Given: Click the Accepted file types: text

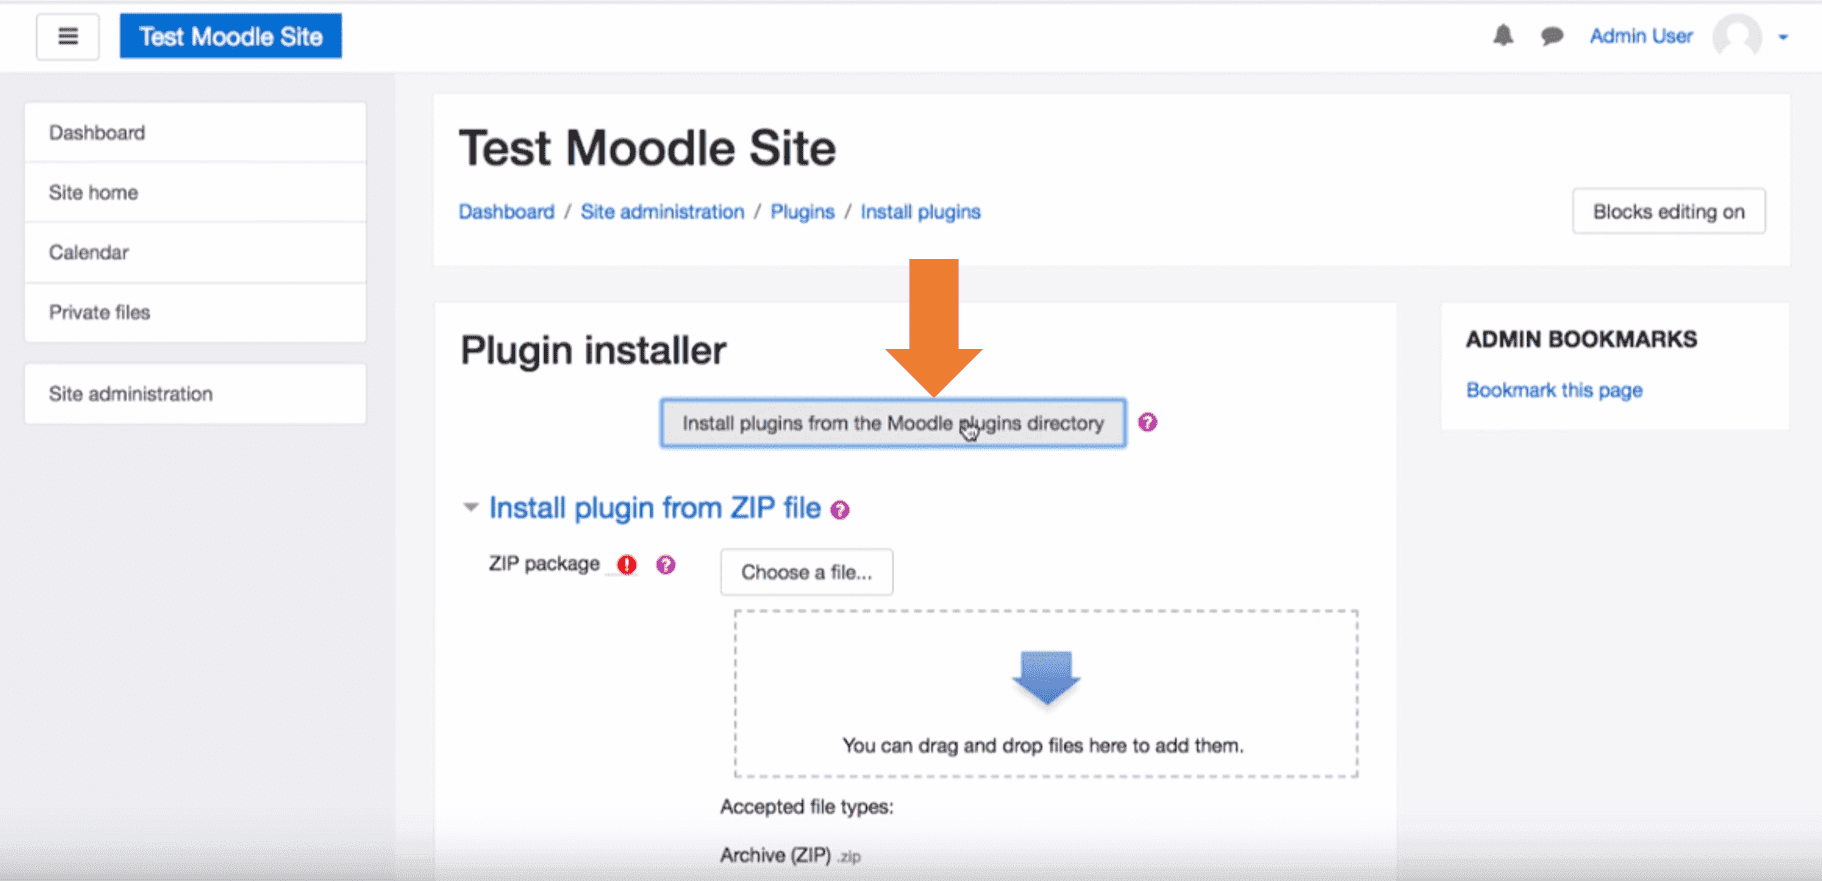Looking at the screenshot, I should pos(807,806).
